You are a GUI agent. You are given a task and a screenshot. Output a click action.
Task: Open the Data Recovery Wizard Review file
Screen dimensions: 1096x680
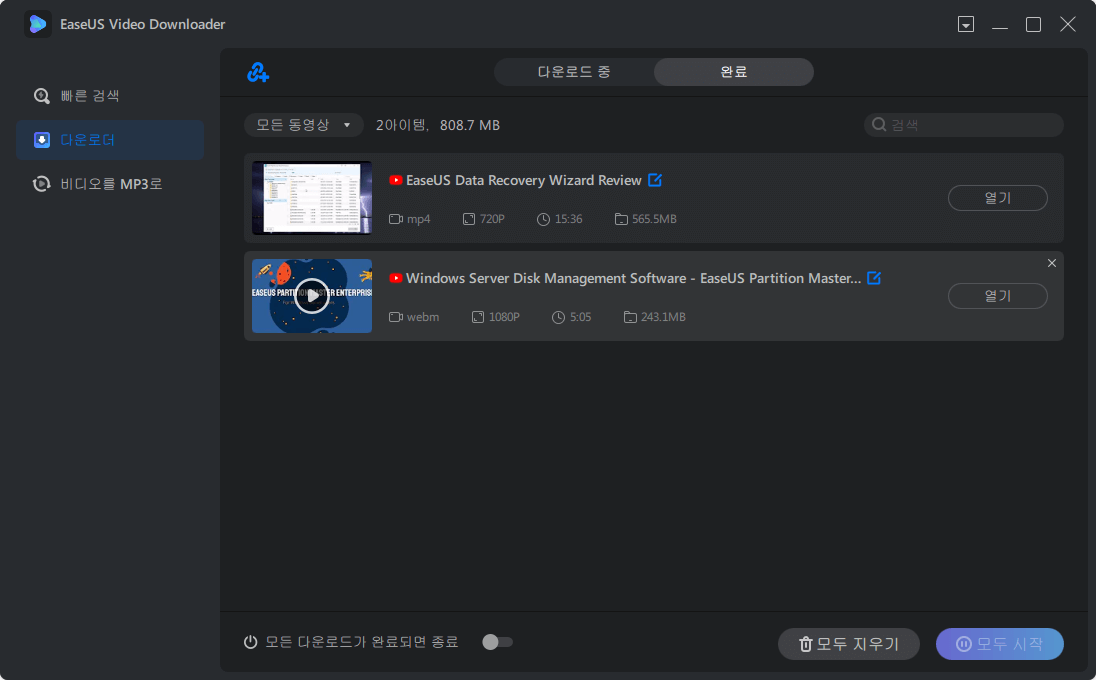(x=997, y=198)
